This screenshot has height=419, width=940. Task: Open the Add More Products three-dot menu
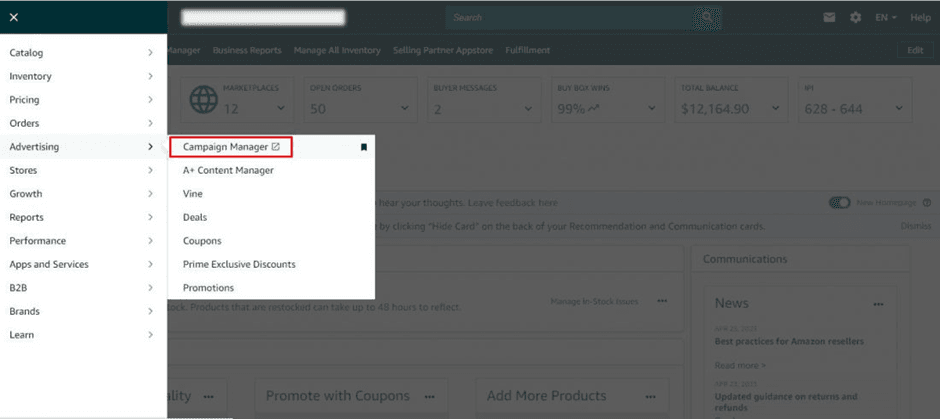pos(650,396)
